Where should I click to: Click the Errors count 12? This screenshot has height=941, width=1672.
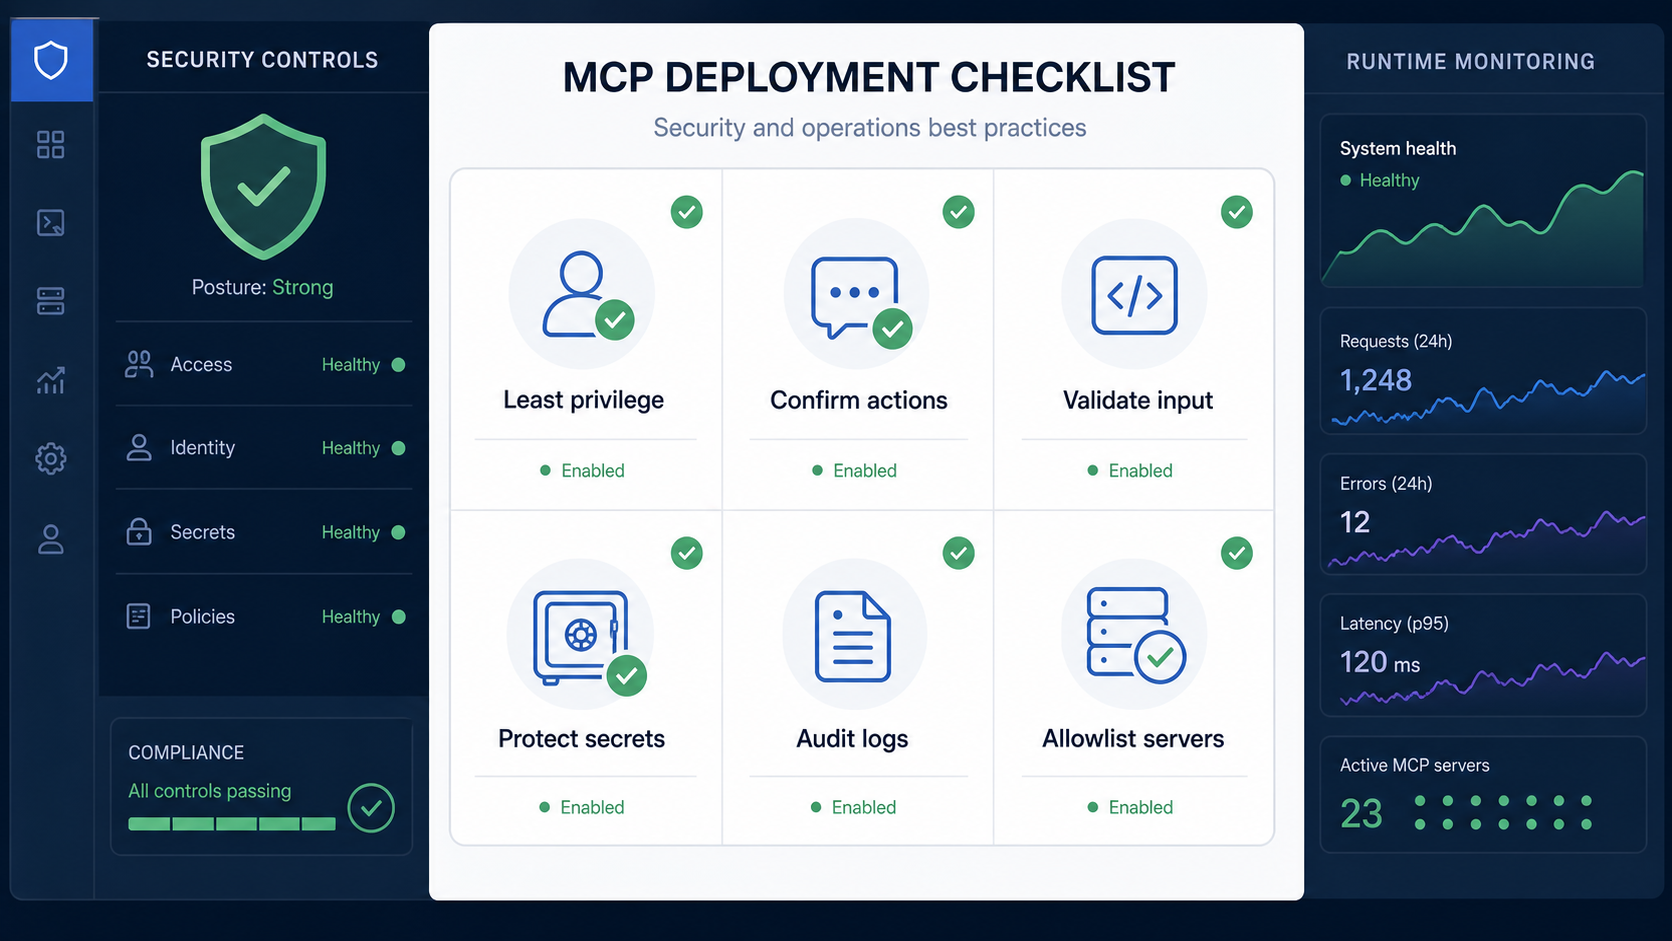pos(1355,522)
